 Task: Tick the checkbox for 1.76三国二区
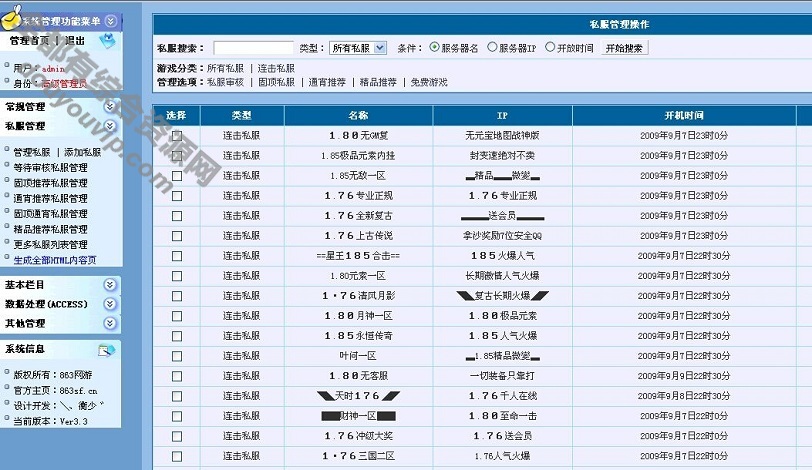[177, 457]
